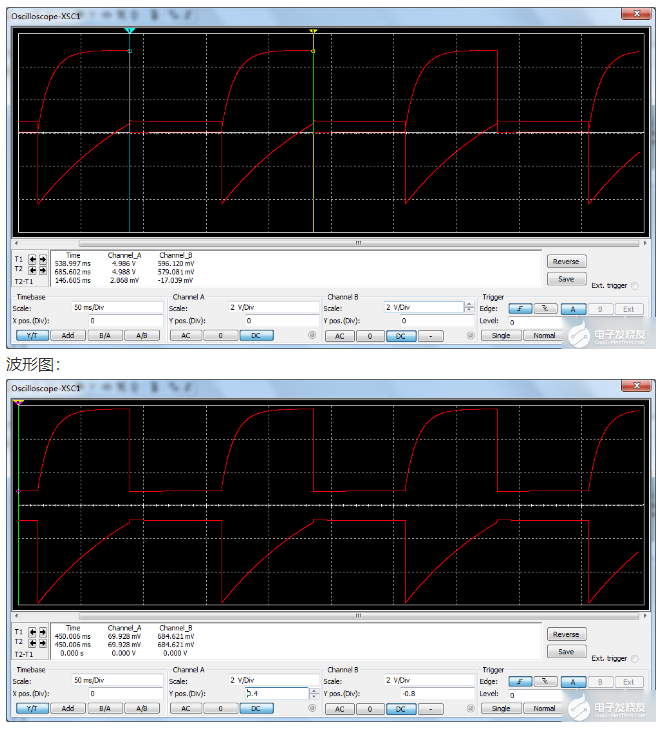
Task: Set Channel A coupling to AC, upper oscilloscope
Action: [x=185, y=336]
